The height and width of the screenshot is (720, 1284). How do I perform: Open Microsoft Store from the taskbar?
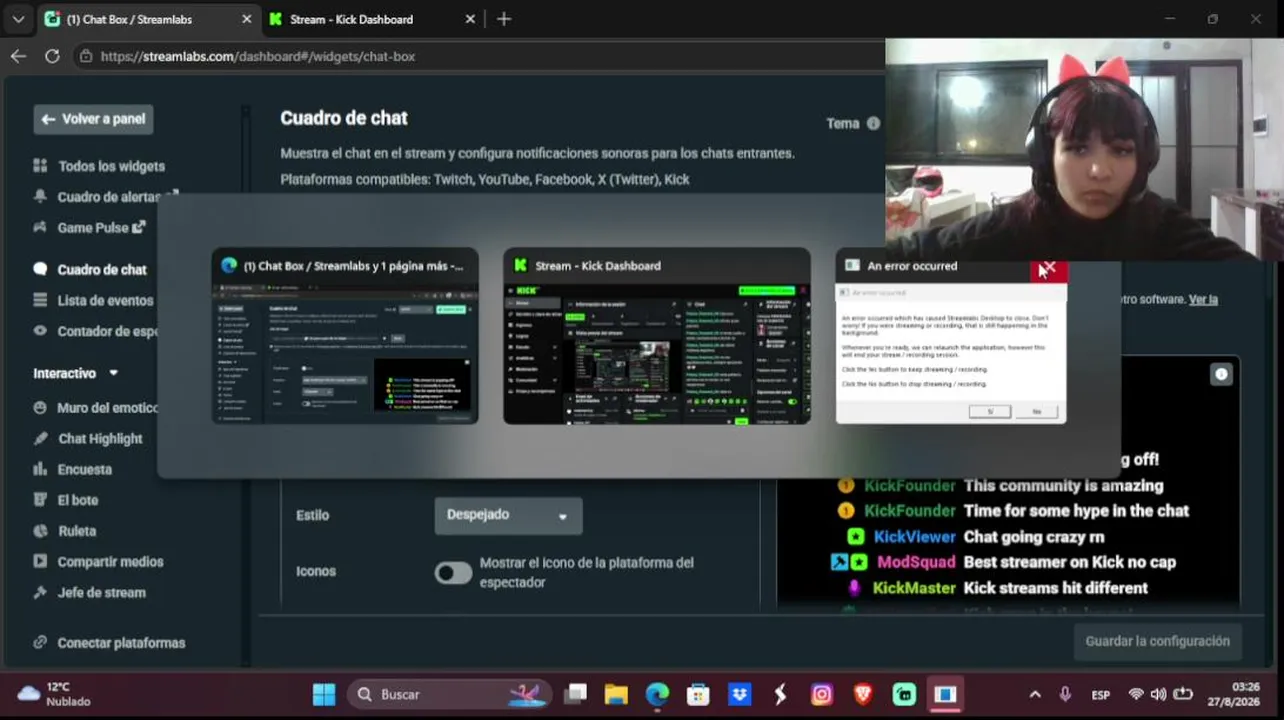click(698, 694)
